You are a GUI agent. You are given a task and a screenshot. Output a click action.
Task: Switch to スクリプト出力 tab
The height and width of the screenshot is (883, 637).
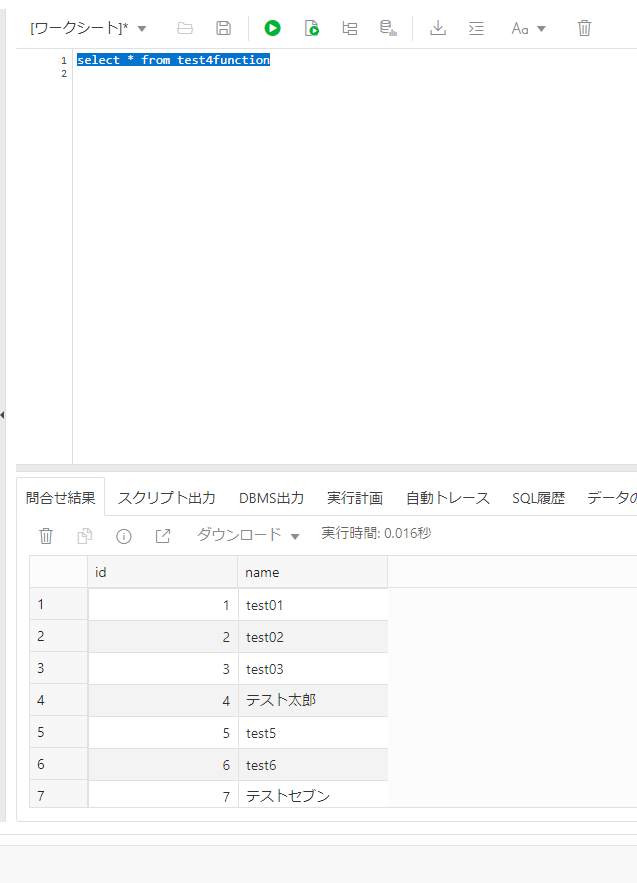[x=167, y=498]
